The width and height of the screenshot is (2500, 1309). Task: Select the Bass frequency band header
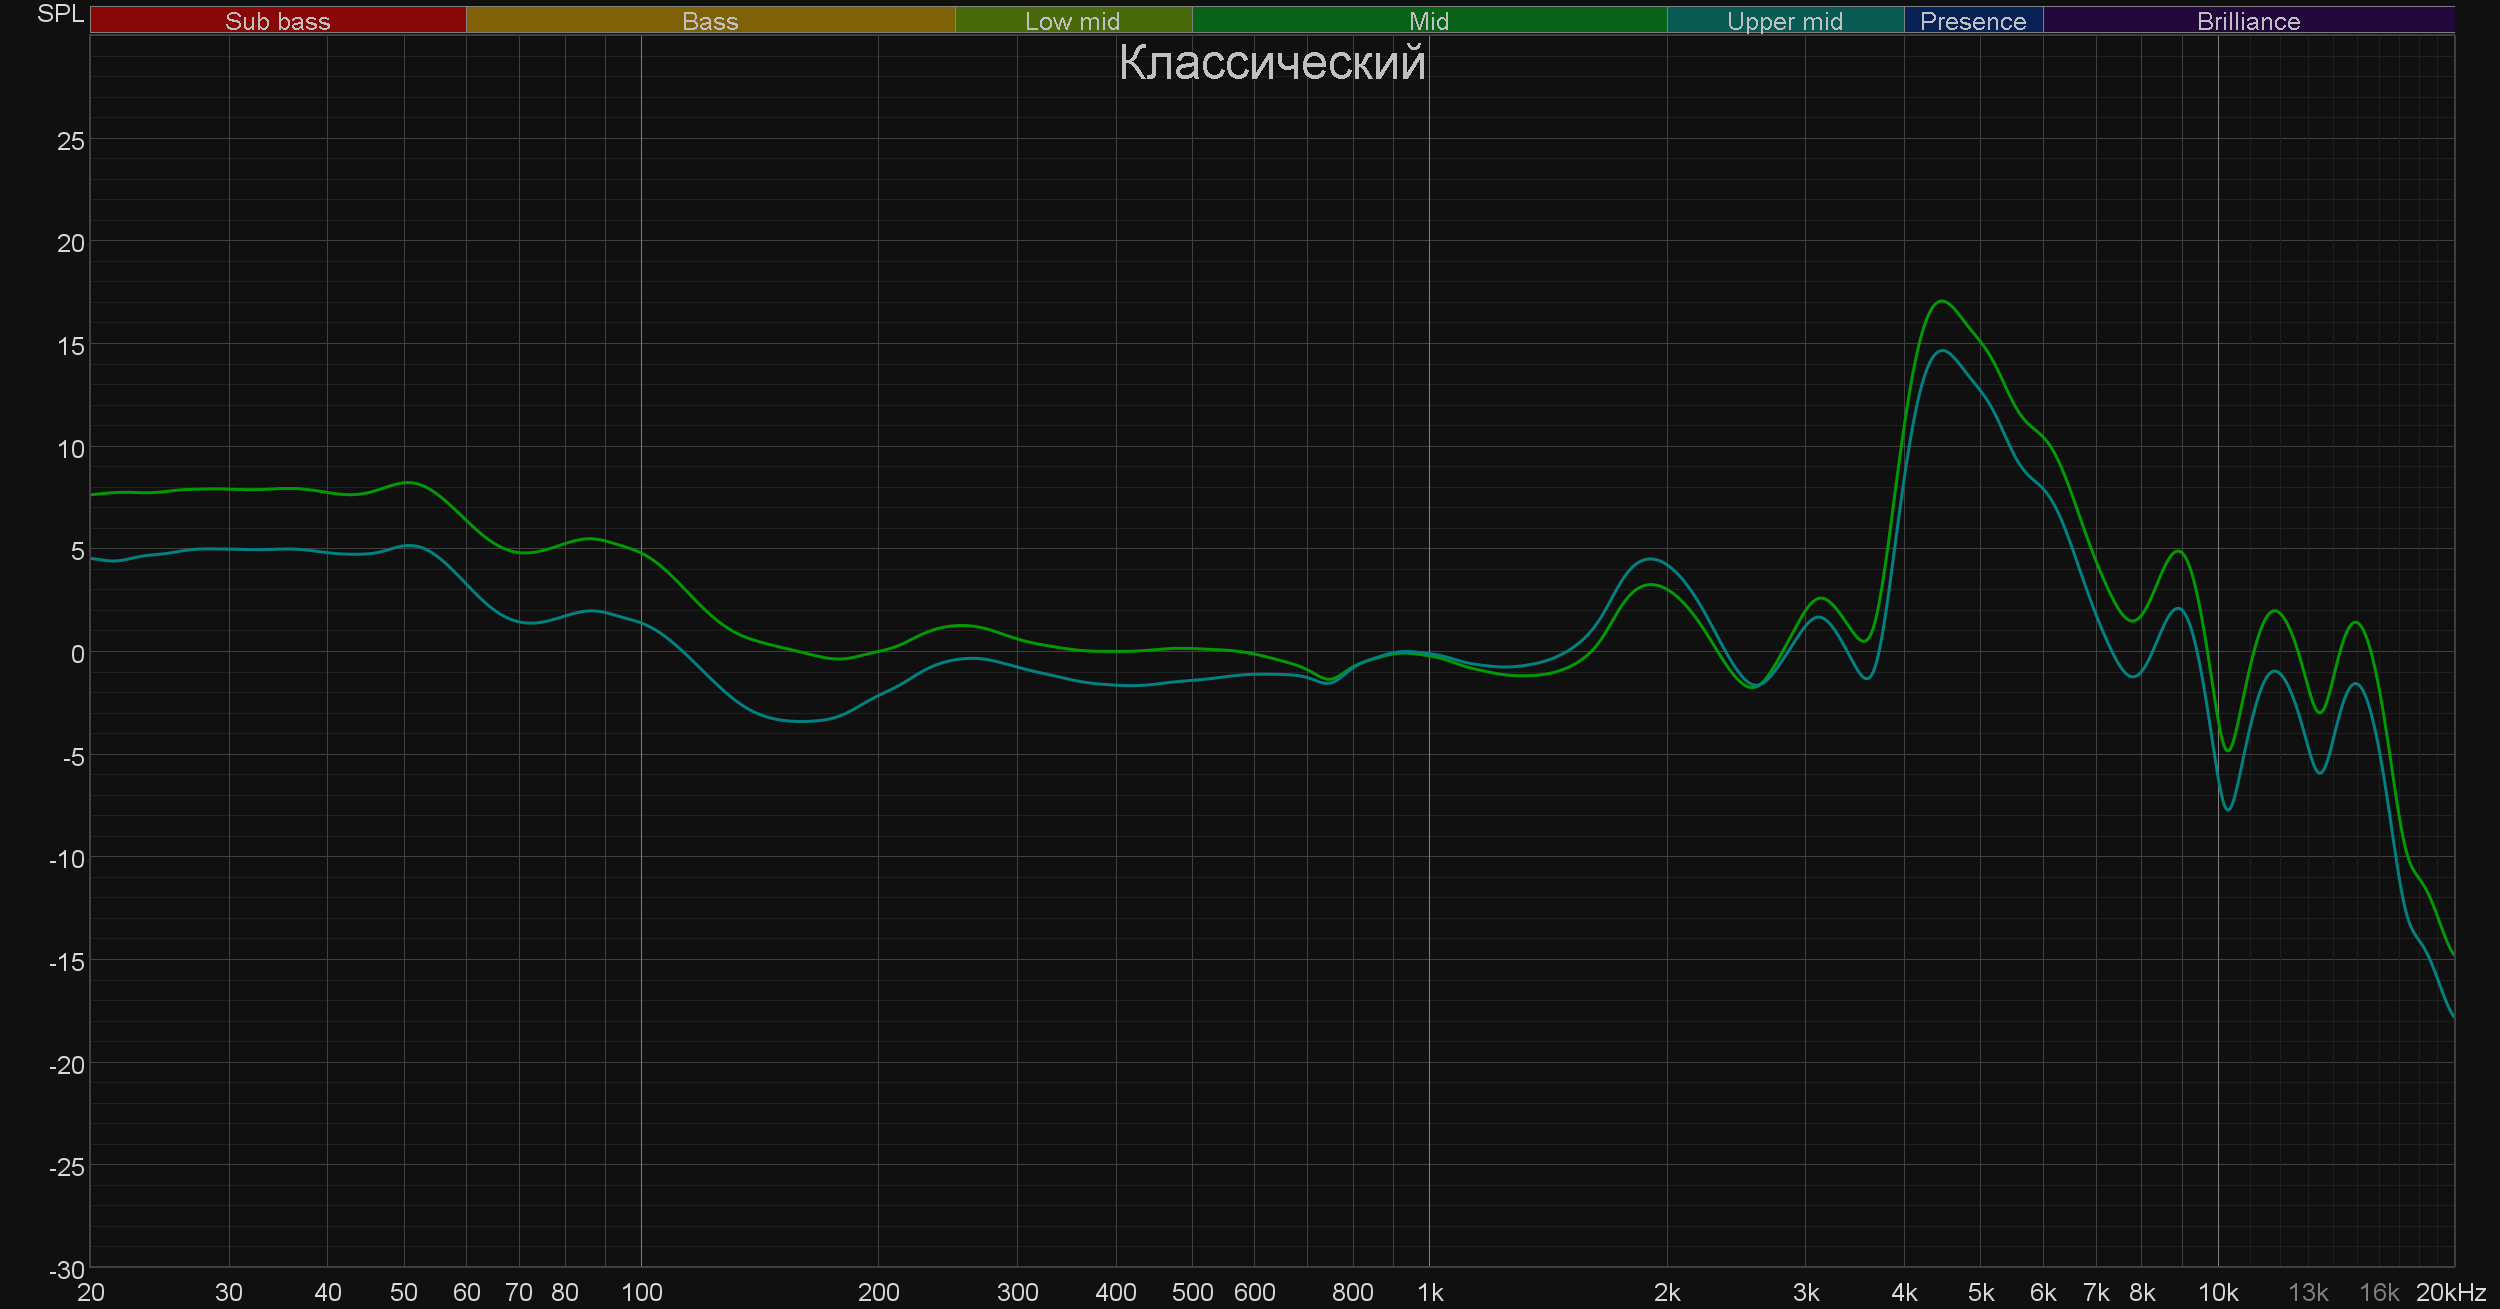[710, 21]
